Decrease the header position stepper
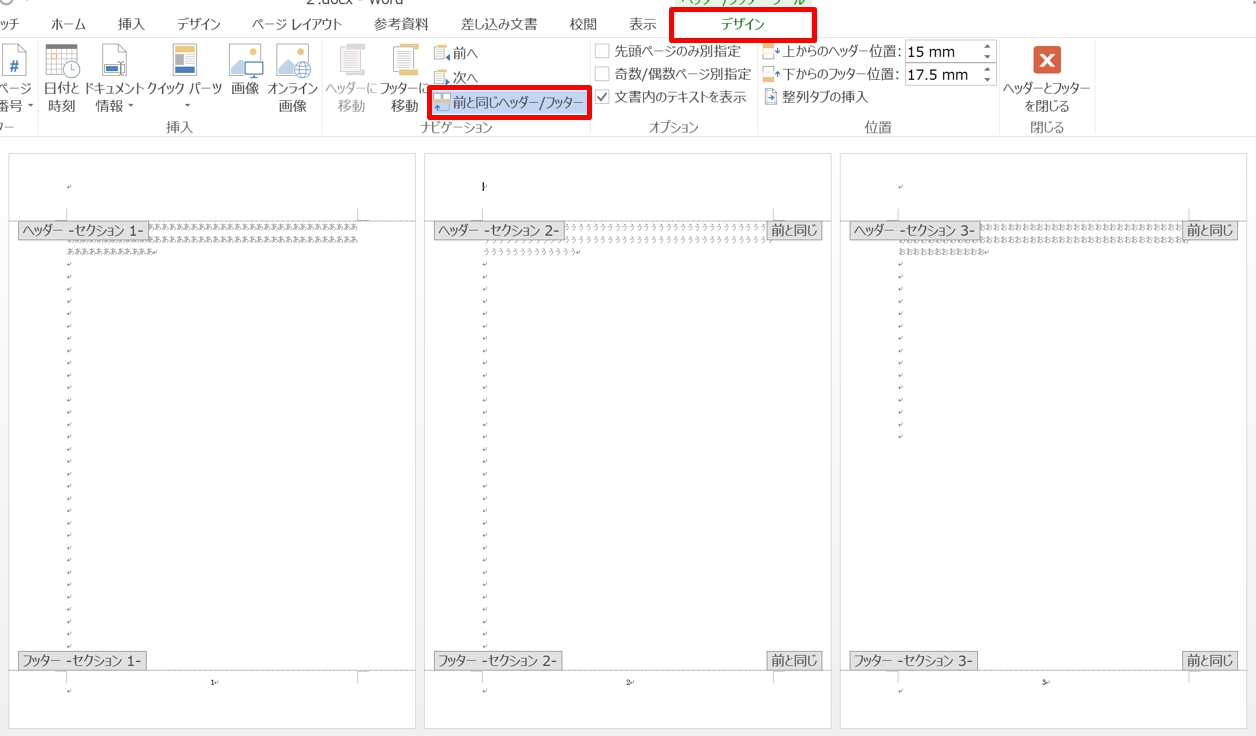The width and height of the screenshot is (1256, 736). [x=988, y=57]
